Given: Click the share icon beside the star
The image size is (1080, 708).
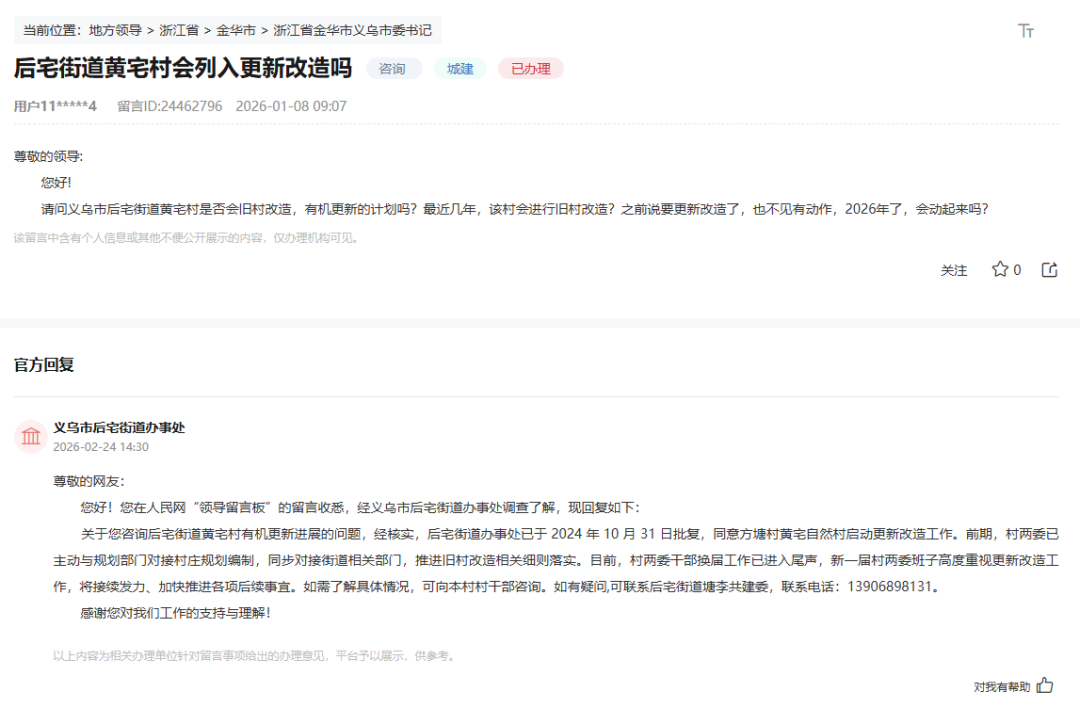Looking at the screenshot, I should (1049, 270).
